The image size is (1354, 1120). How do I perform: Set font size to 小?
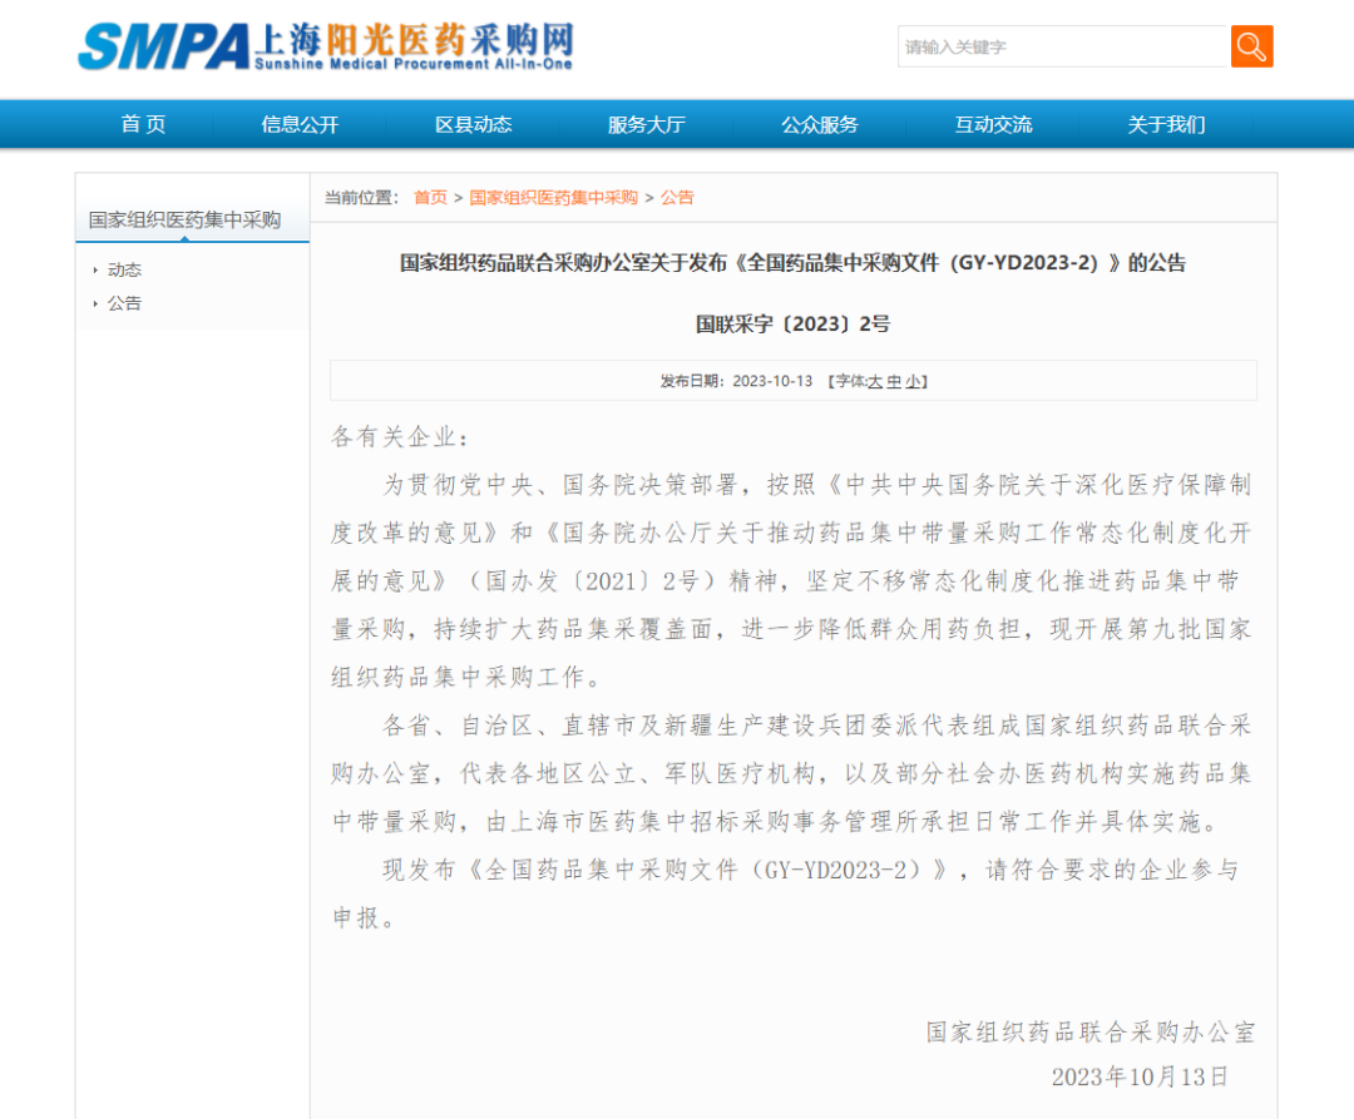point(913,381)
